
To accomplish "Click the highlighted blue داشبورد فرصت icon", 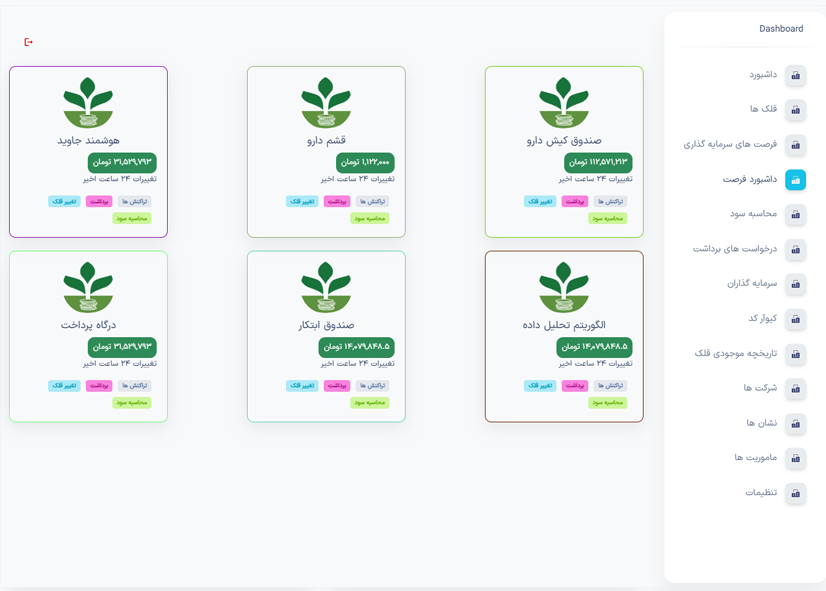I will [x=796, y=180].
